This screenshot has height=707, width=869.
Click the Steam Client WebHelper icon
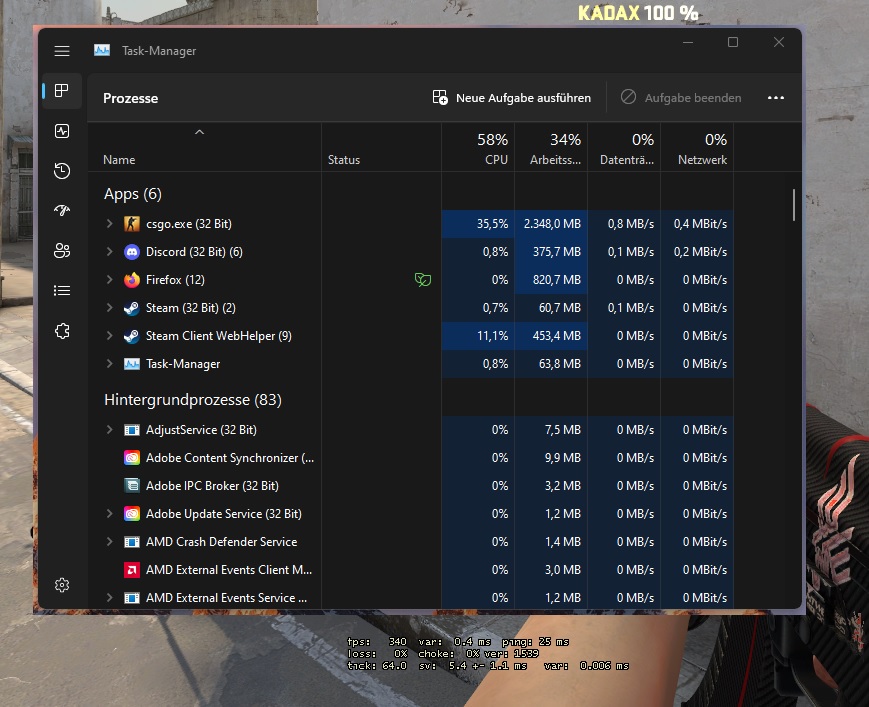click(x=132, y=336)
